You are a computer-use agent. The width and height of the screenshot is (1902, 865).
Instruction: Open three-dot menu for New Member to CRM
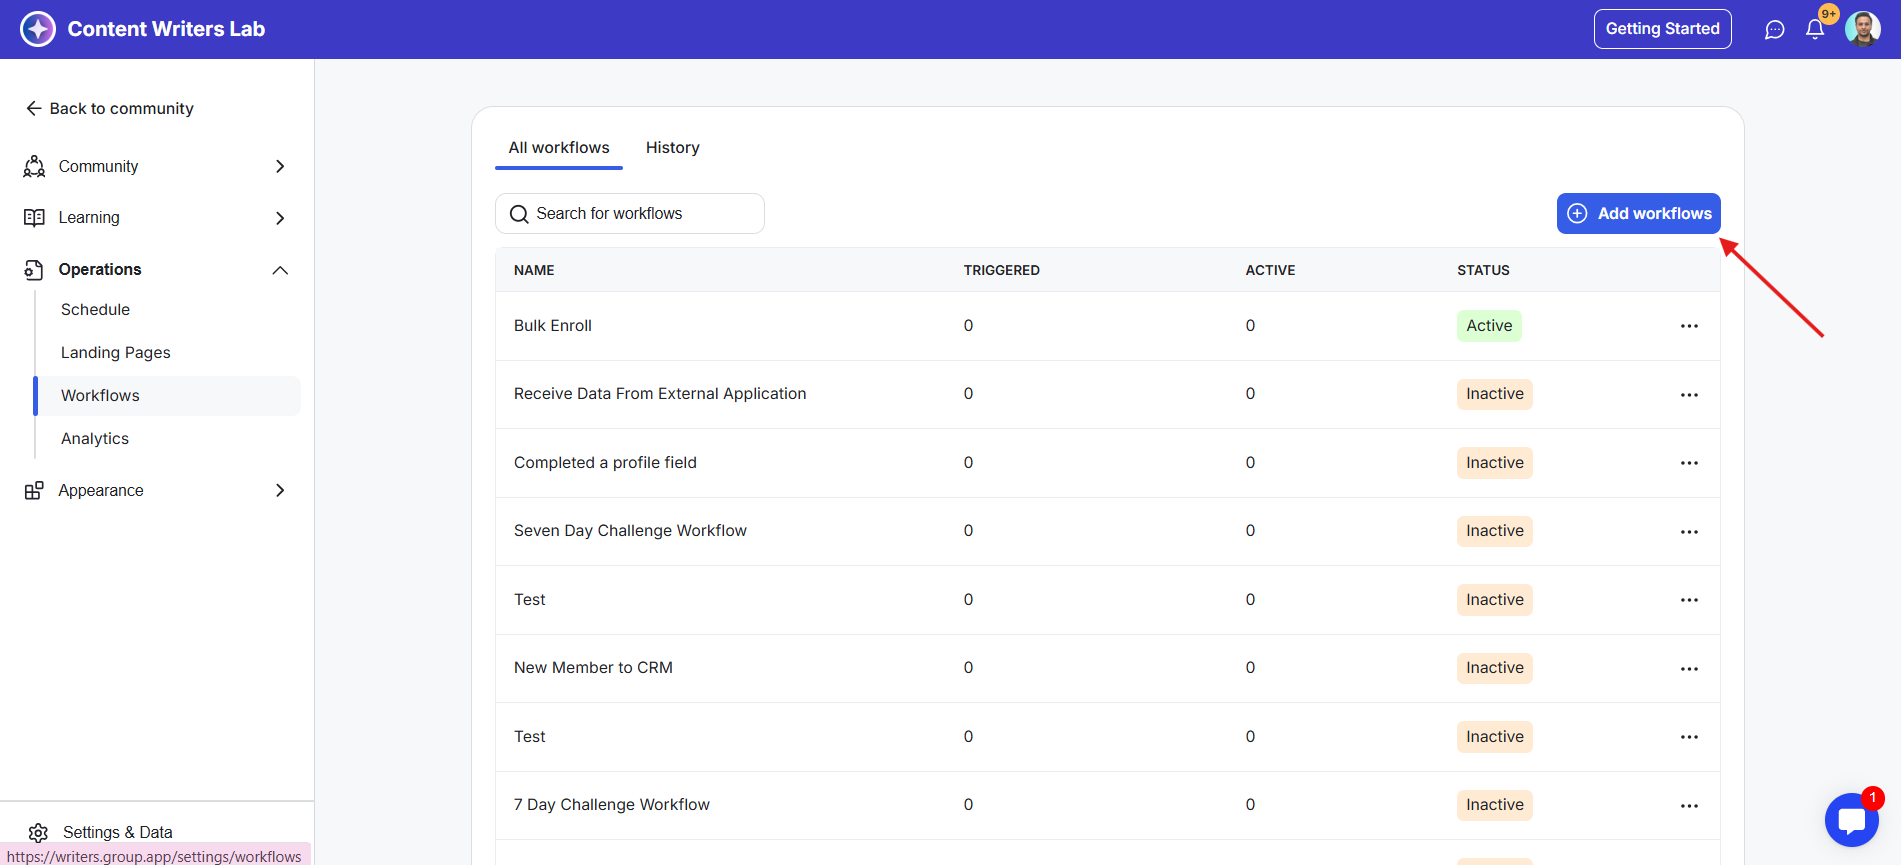pos(1689,669)
